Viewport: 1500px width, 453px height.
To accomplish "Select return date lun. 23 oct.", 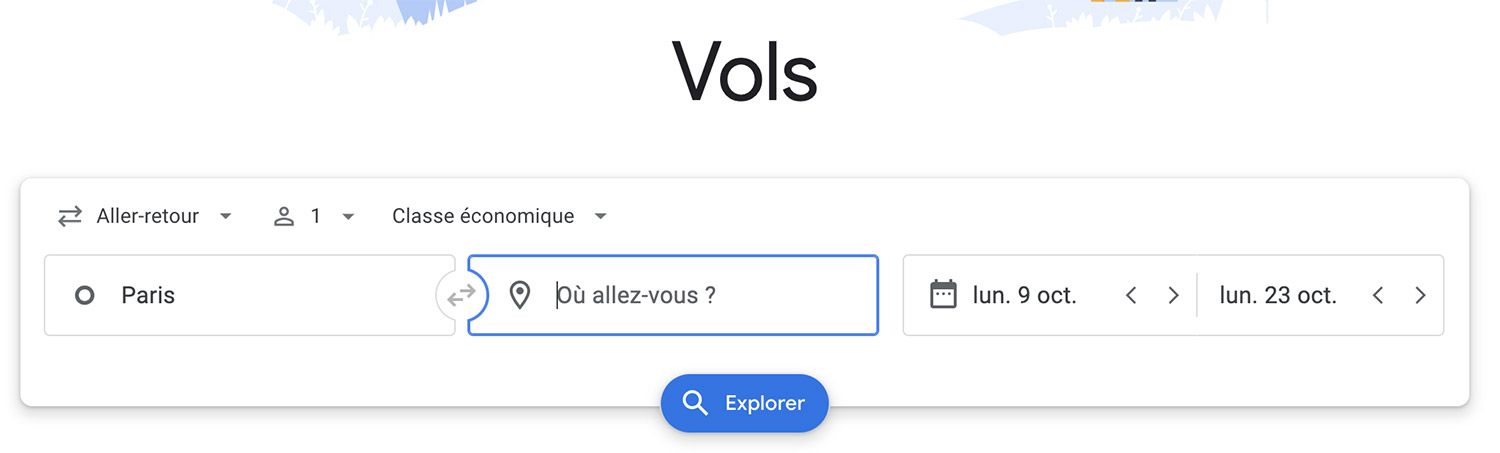I will (x=1278, y=295).
